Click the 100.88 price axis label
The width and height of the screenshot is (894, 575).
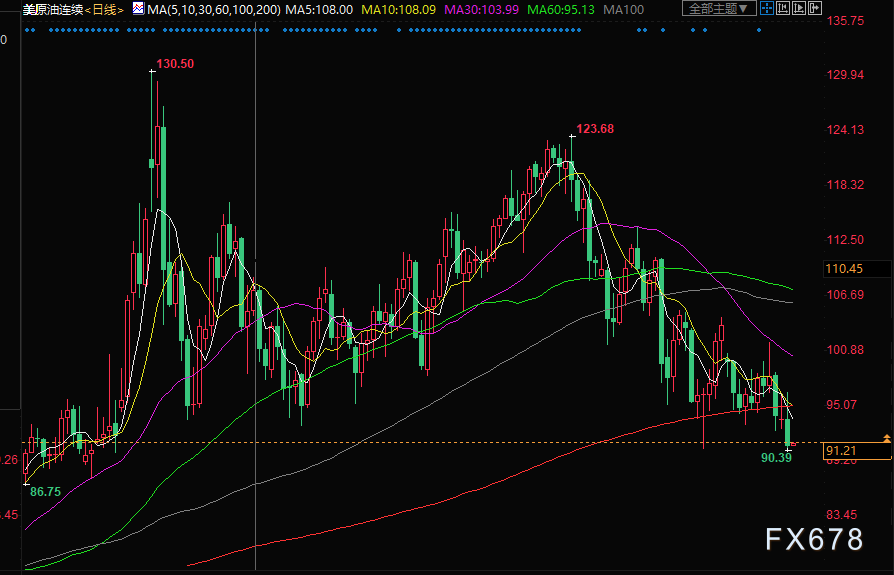pos(846,350)
